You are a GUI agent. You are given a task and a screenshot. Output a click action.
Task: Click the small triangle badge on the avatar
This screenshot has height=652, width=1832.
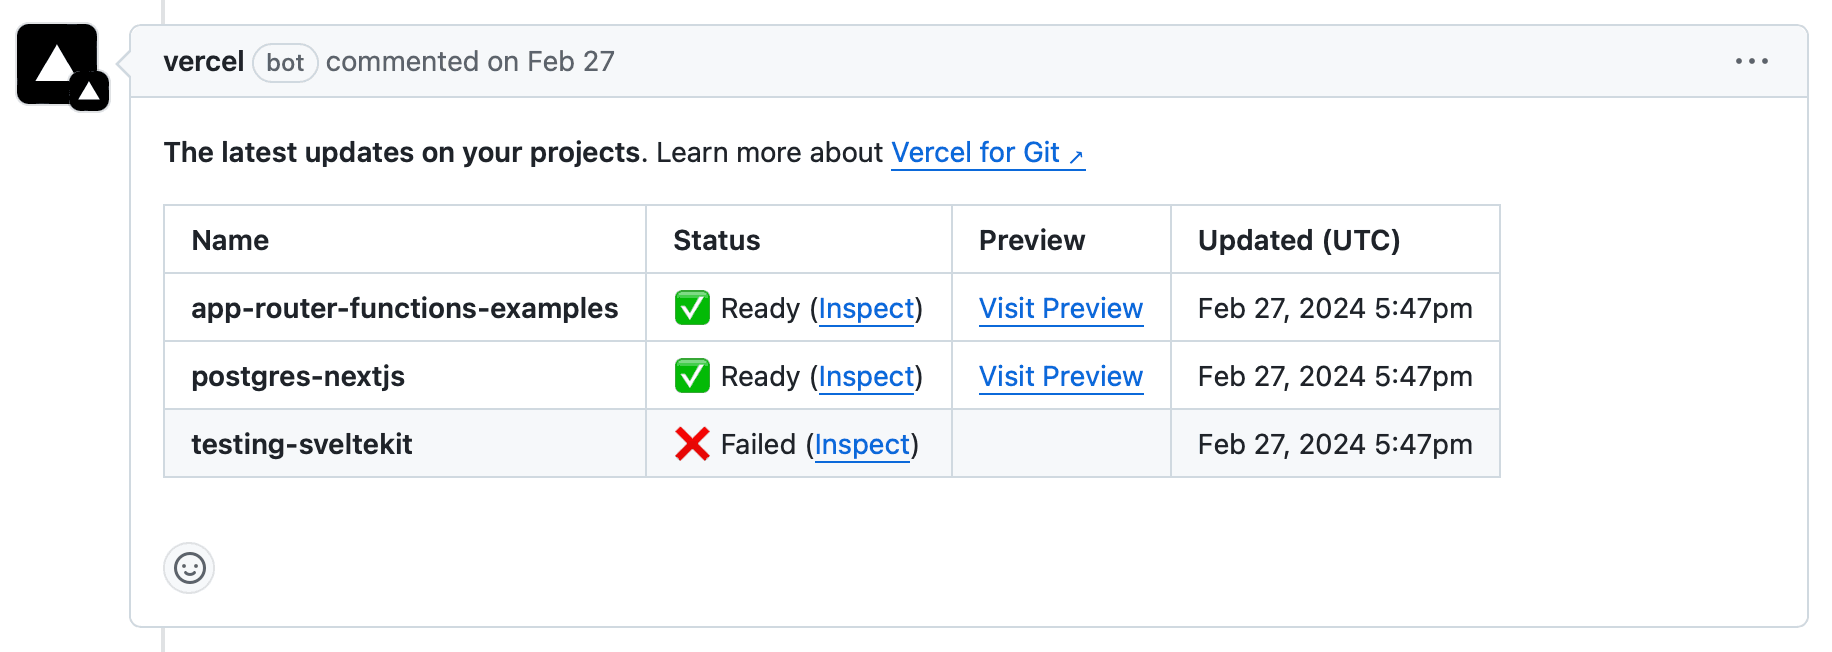tap(88, 91)
